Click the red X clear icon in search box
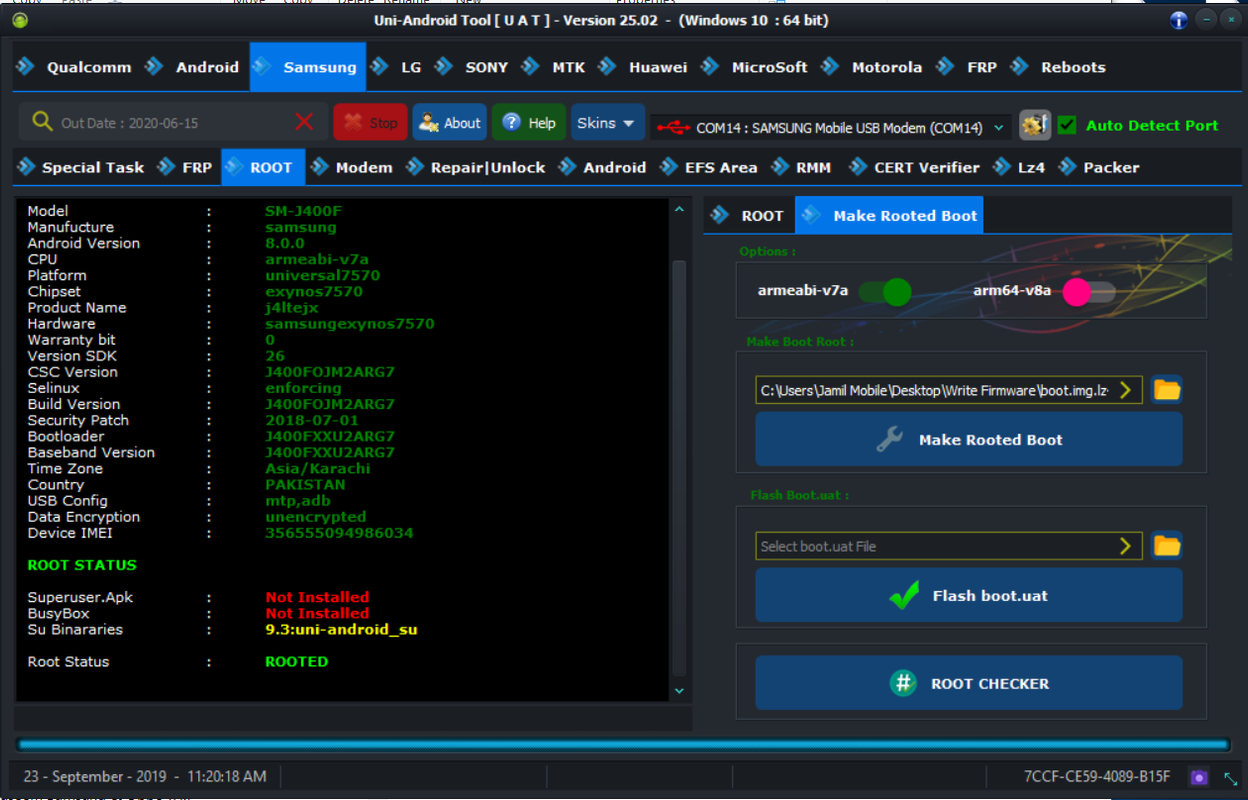1248x800 pixels. 305,122
